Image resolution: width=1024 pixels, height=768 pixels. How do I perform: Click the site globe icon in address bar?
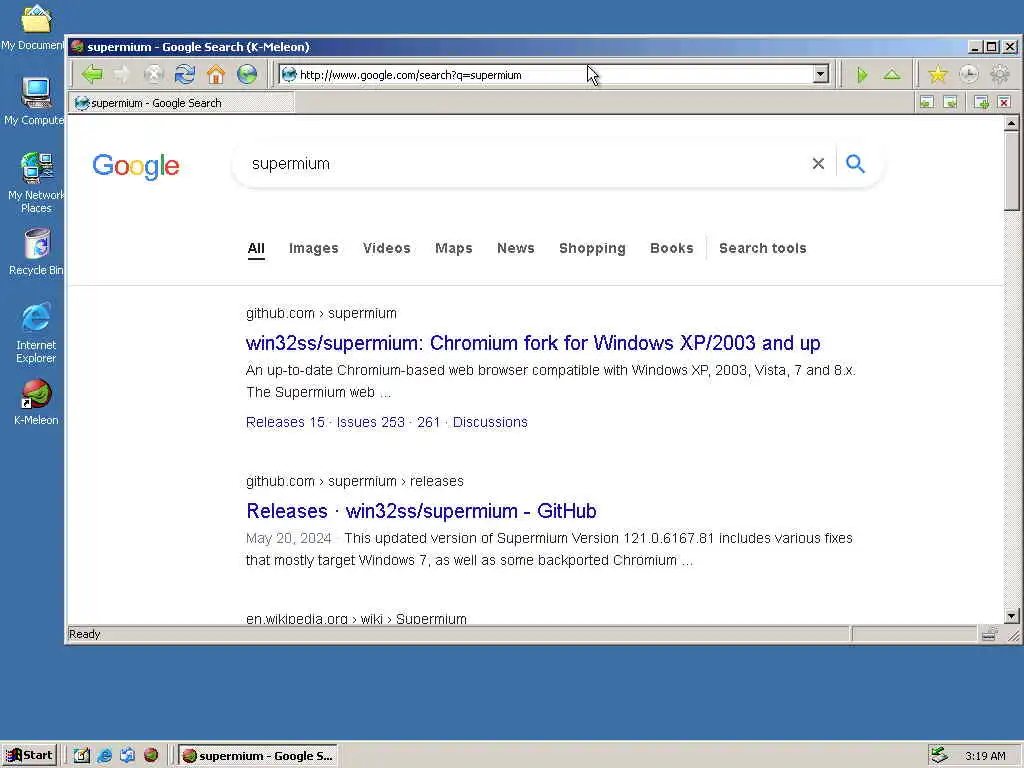click(289, 74)
